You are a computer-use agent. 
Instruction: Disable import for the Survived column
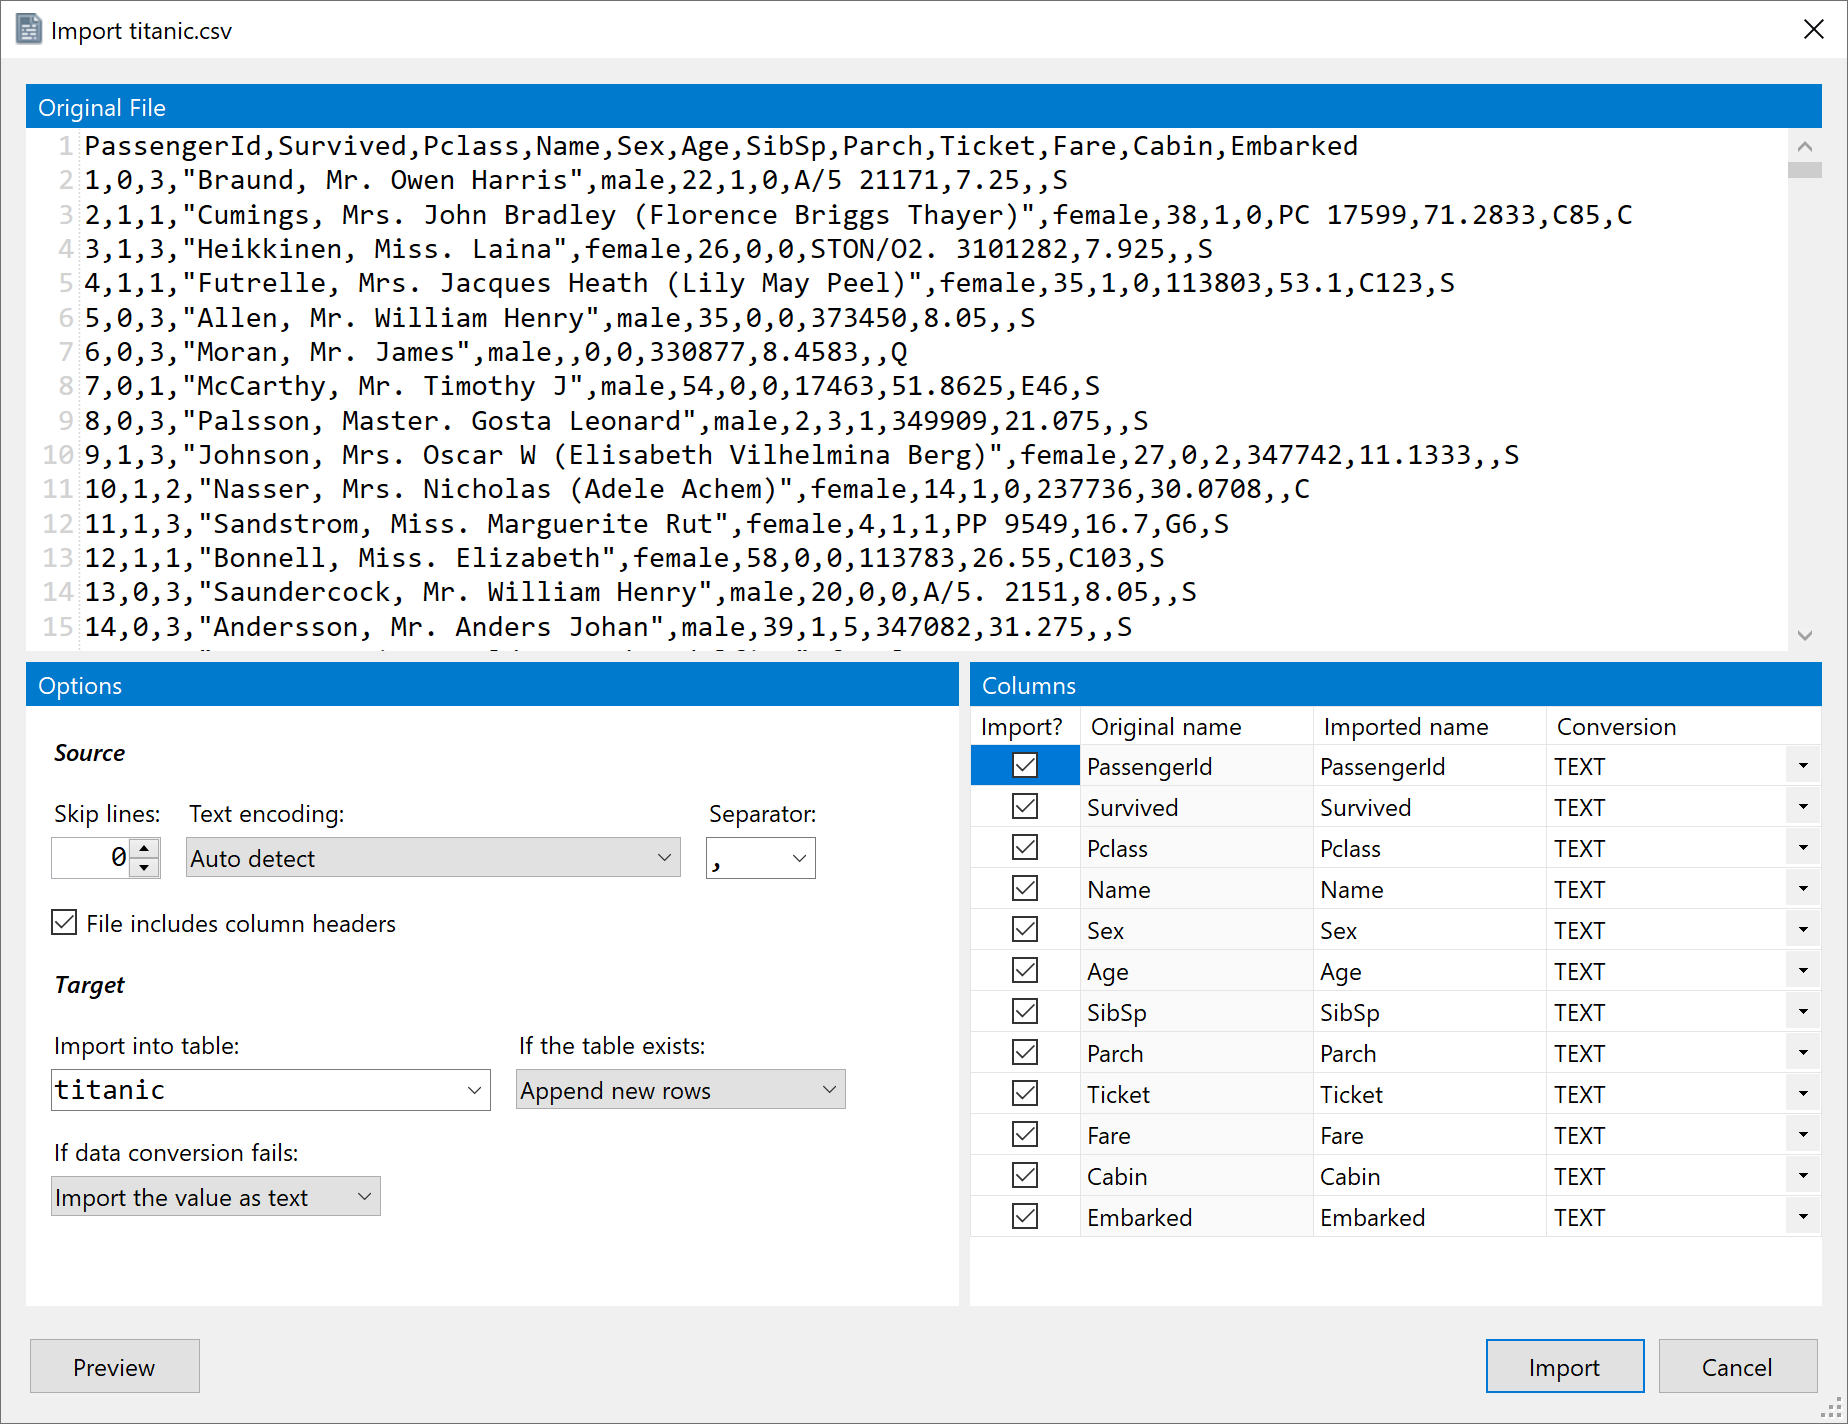1024,806
